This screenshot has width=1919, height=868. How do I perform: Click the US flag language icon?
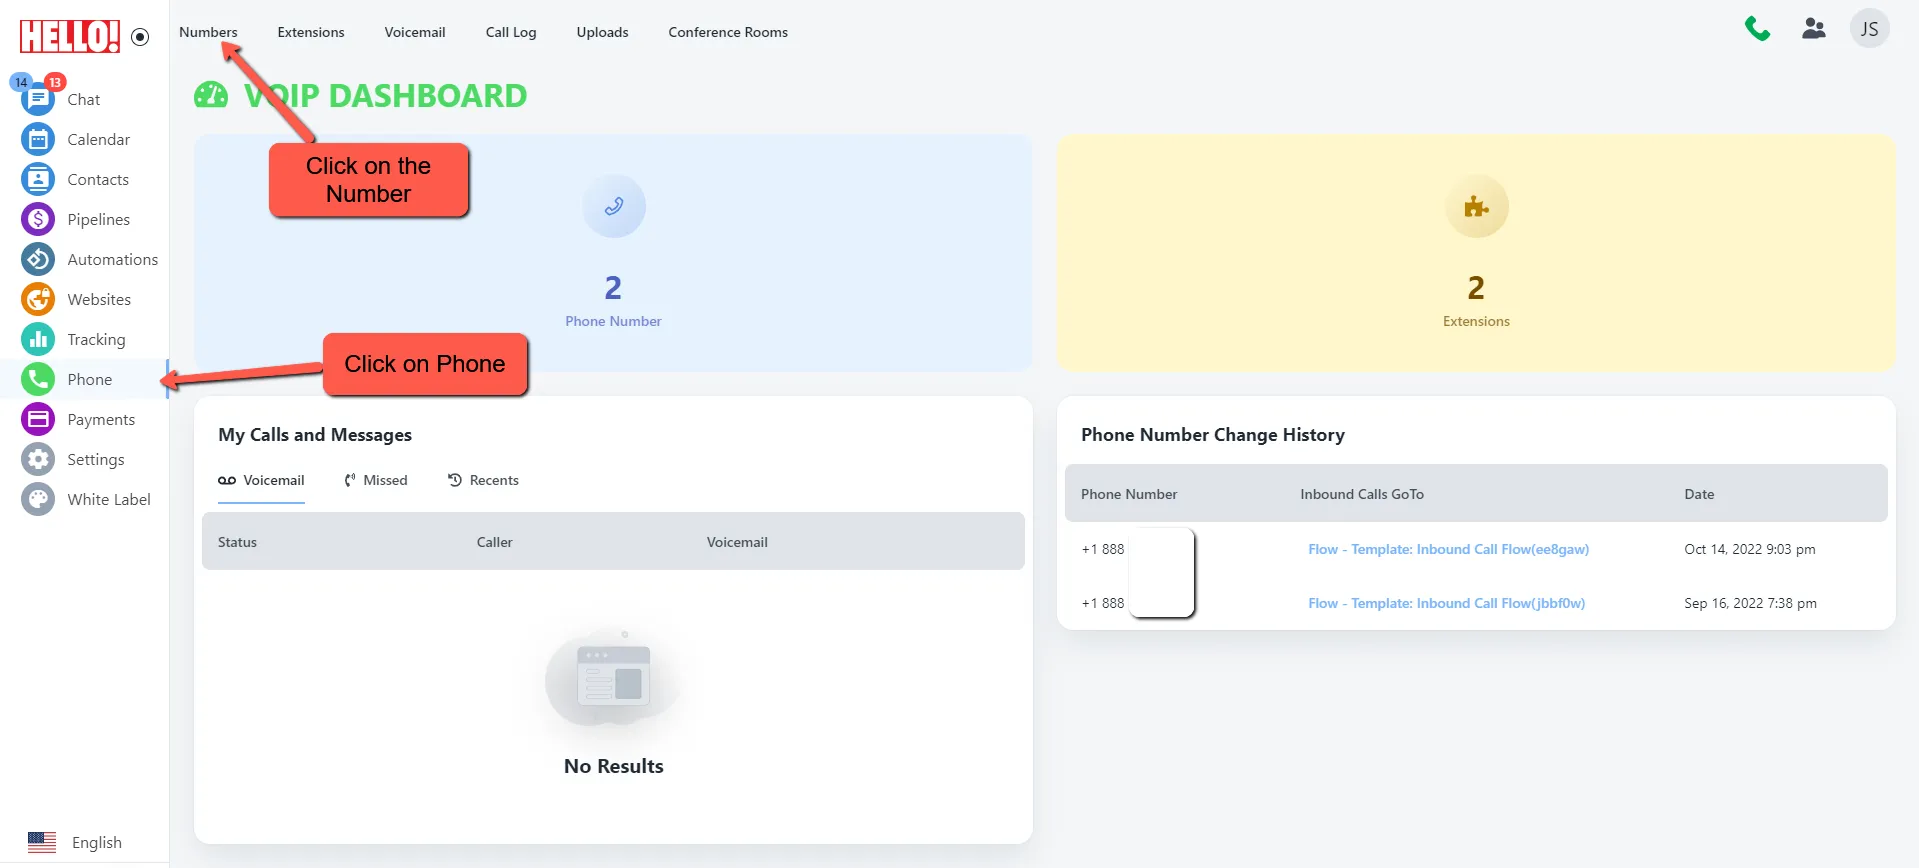42,842
